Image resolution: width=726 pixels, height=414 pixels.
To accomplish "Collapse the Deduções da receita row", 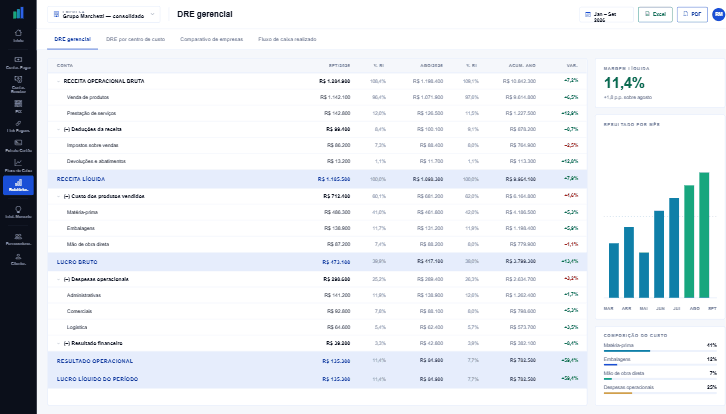I will [58, 129].
